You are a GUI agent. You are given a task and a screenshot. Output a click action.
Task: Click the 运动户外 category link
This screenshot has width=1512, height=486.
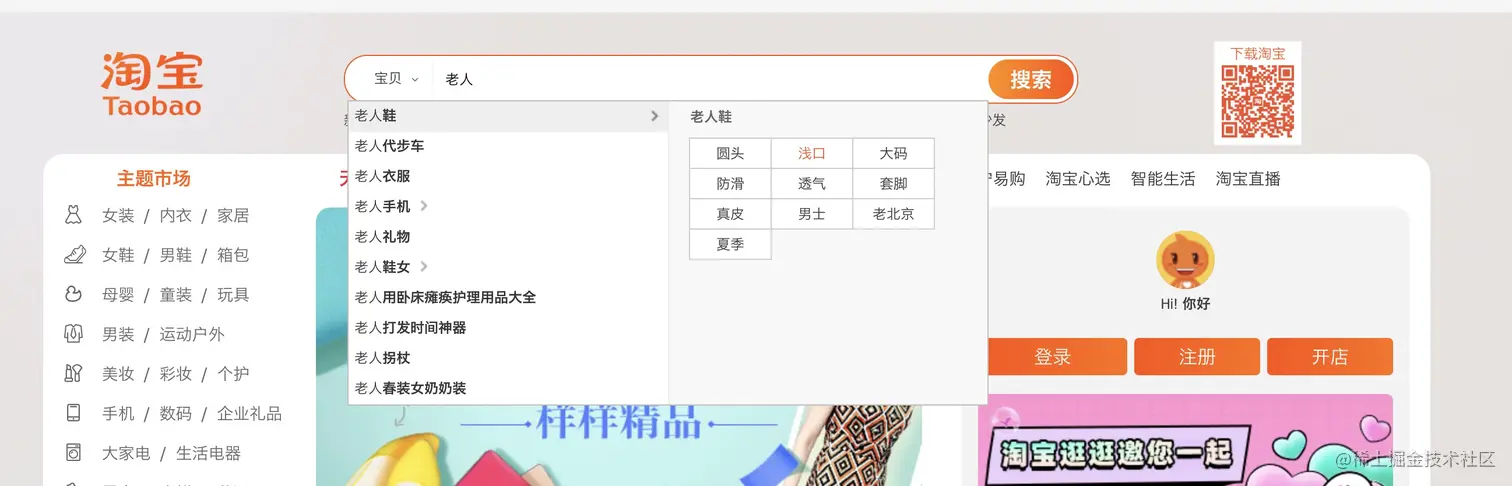192,334
